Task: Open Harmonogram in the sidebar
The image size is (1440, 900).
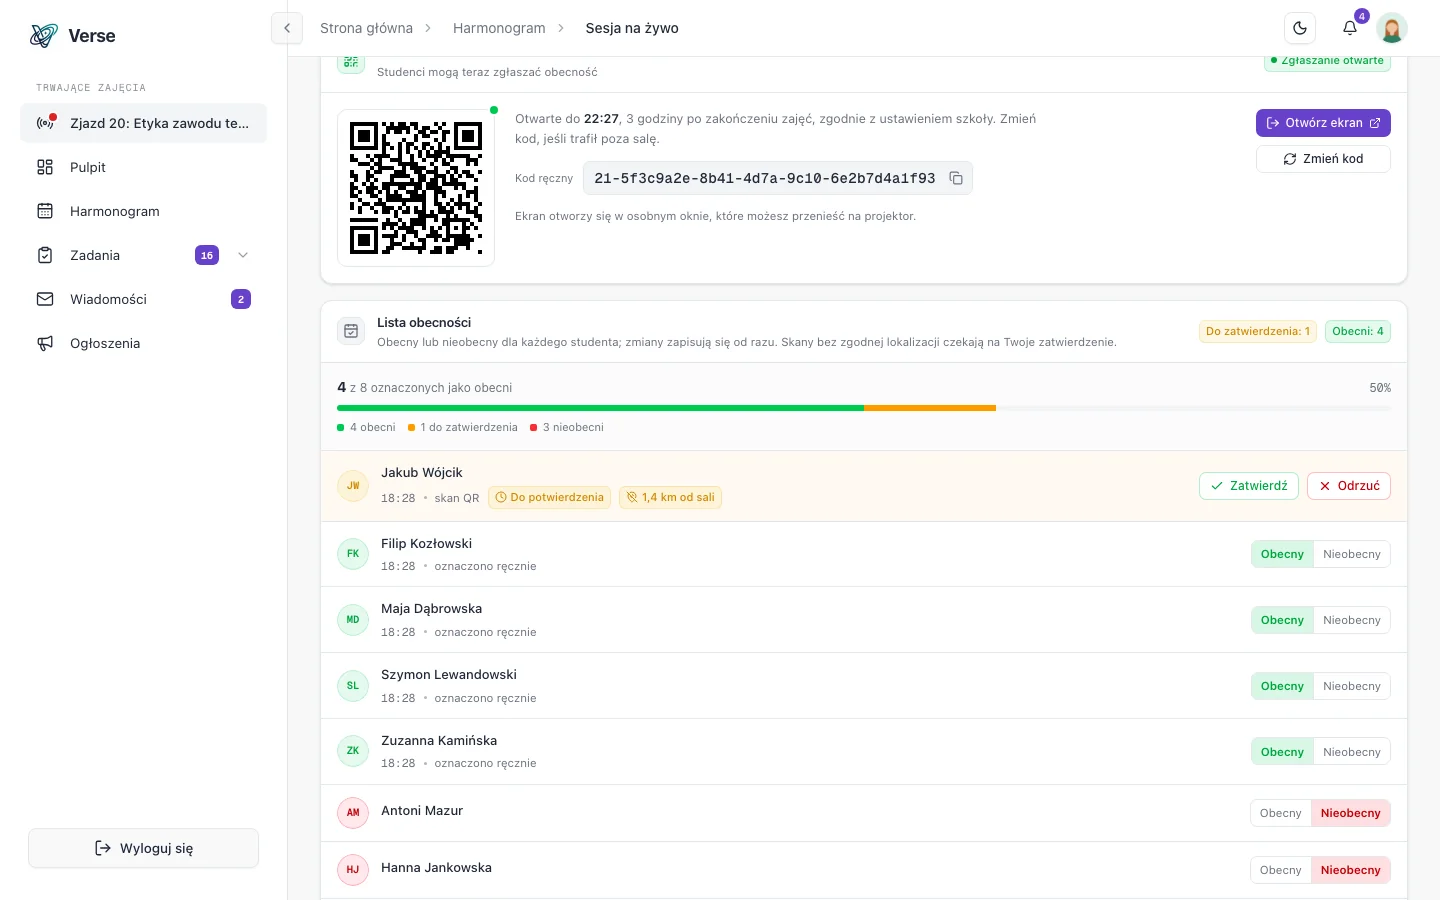Action: coord(143,211)
